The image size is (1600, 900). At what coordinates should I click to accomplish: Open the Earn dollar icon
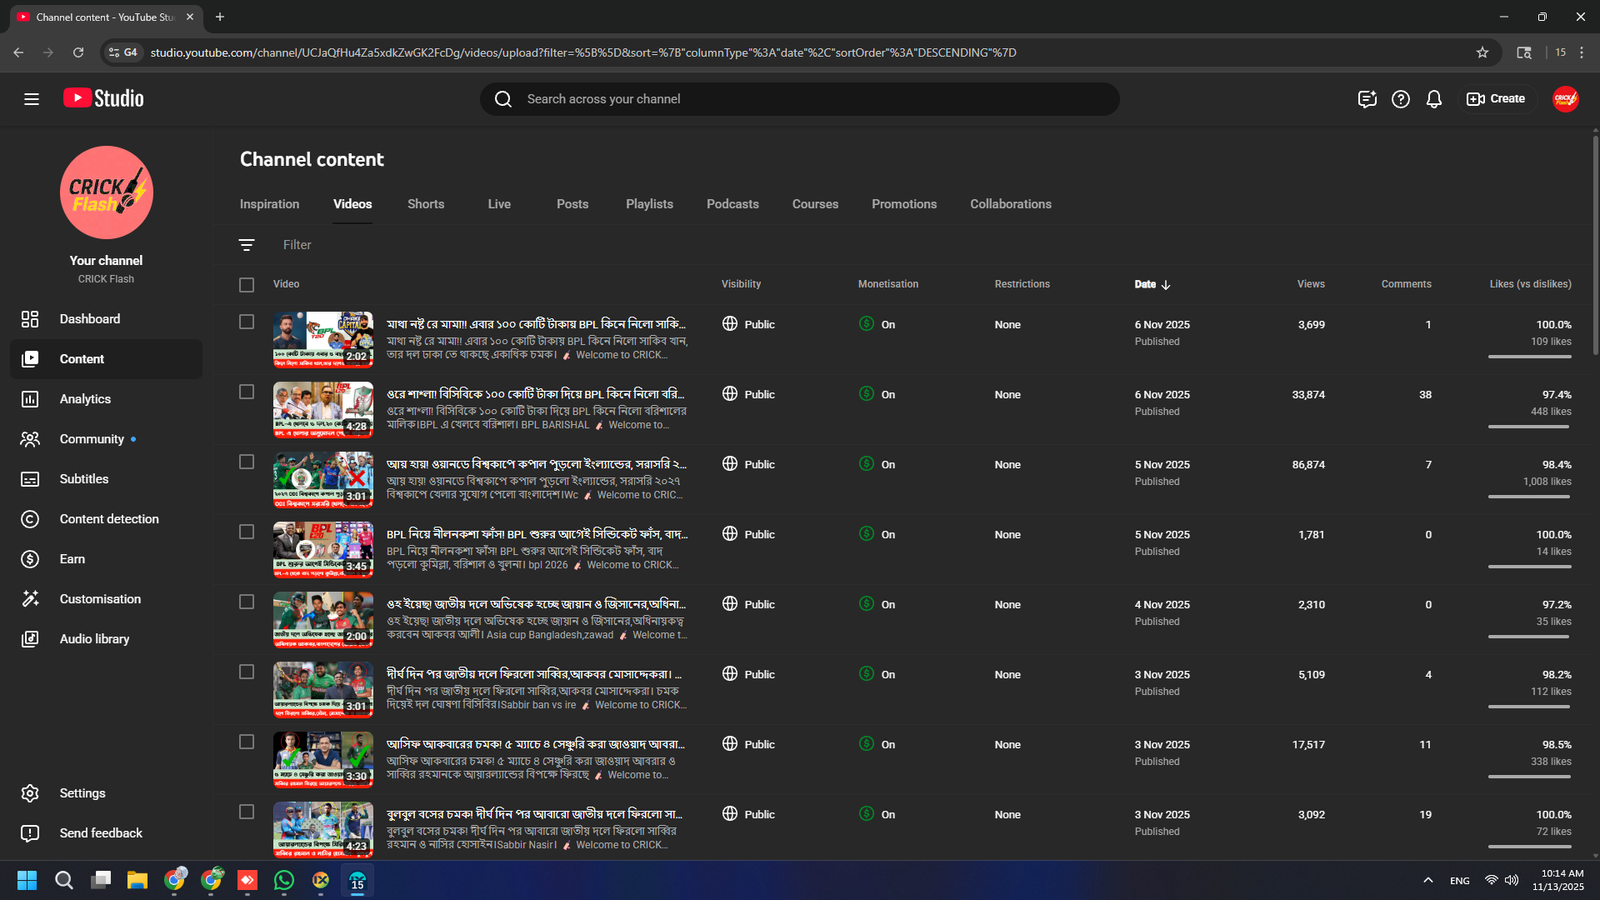[30, 559]
